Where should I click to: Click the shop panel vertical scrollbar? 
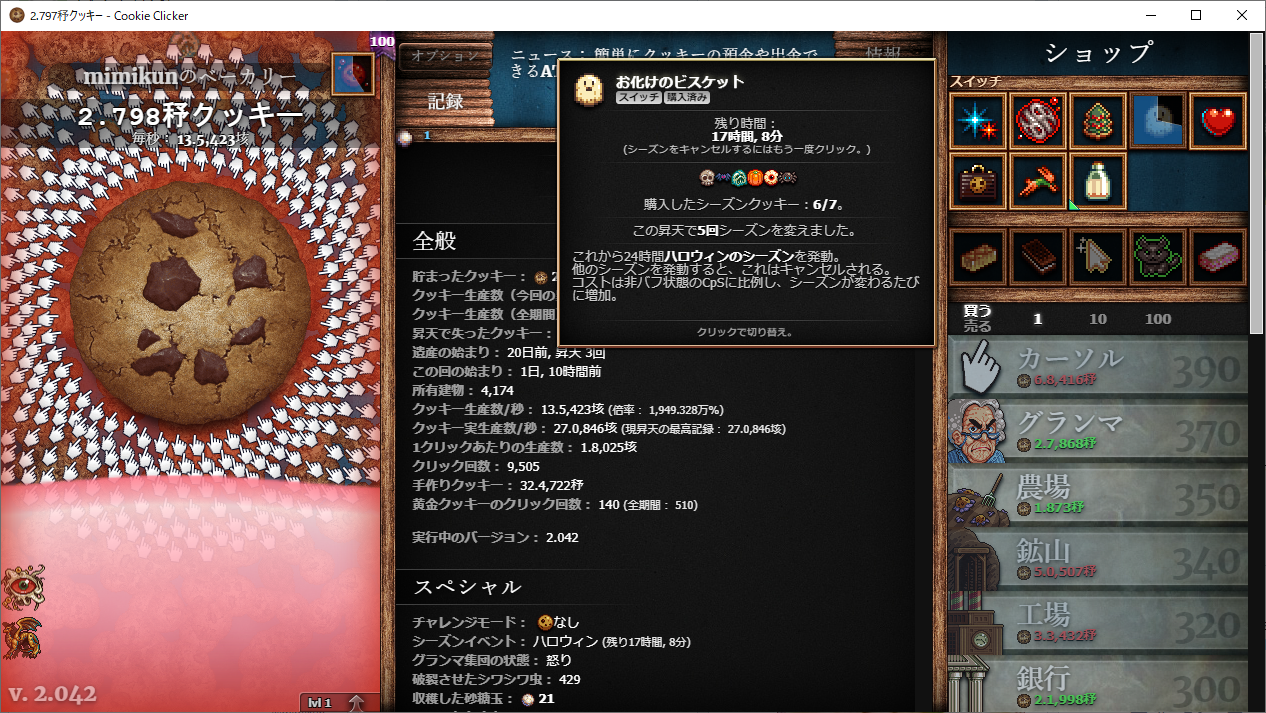(x=1257, y=184)
